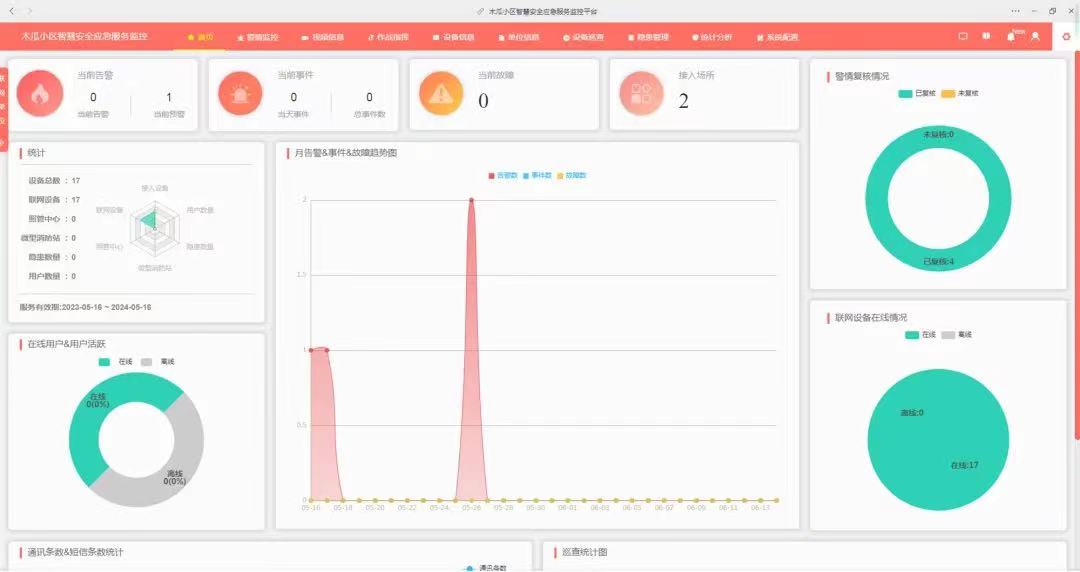Screen dimensions: 1080x572
Task: Switch to the 警情监控 tab
Action: pyautogui.click(x=258, y=37)
